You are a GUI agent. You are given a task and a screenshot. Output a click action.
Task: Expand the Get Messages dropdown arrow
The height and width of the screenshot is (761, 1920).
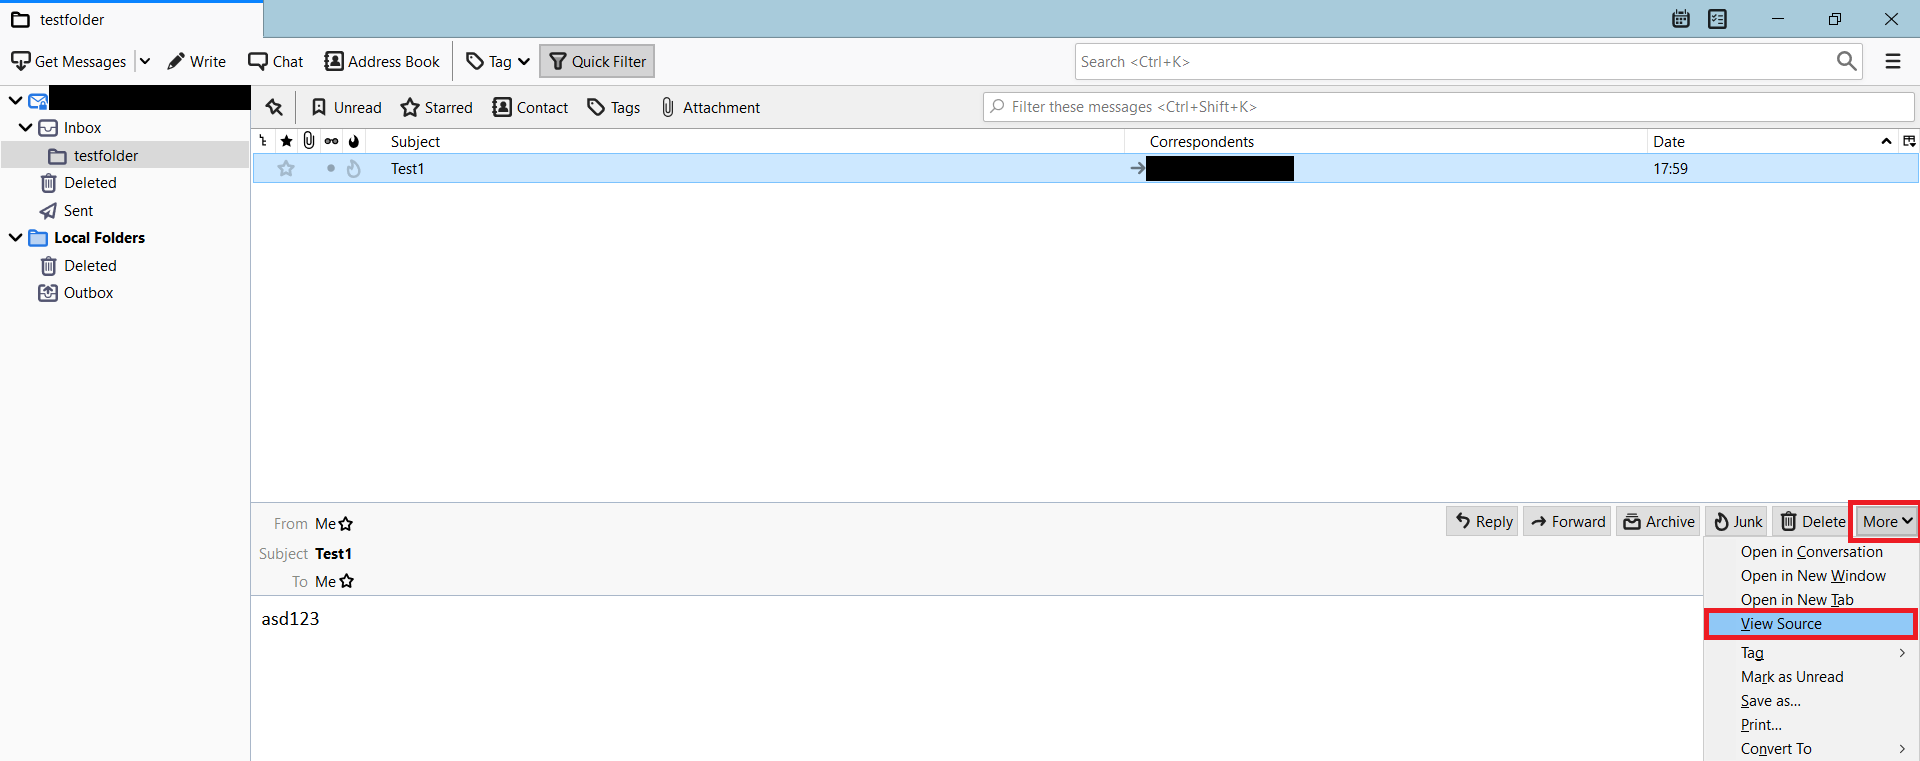(x=145, y=61)
